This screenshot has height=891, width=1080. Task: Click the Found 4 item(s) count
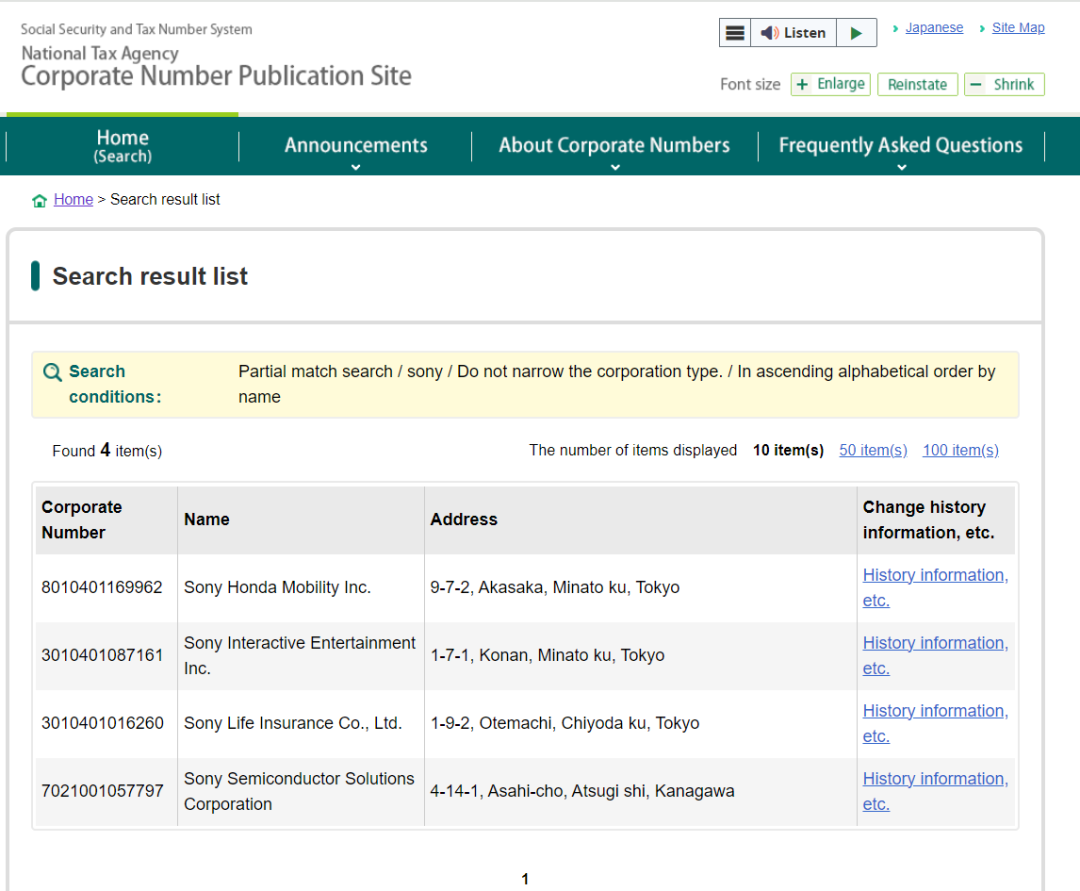pyautogui.click(x=107, y=450)
